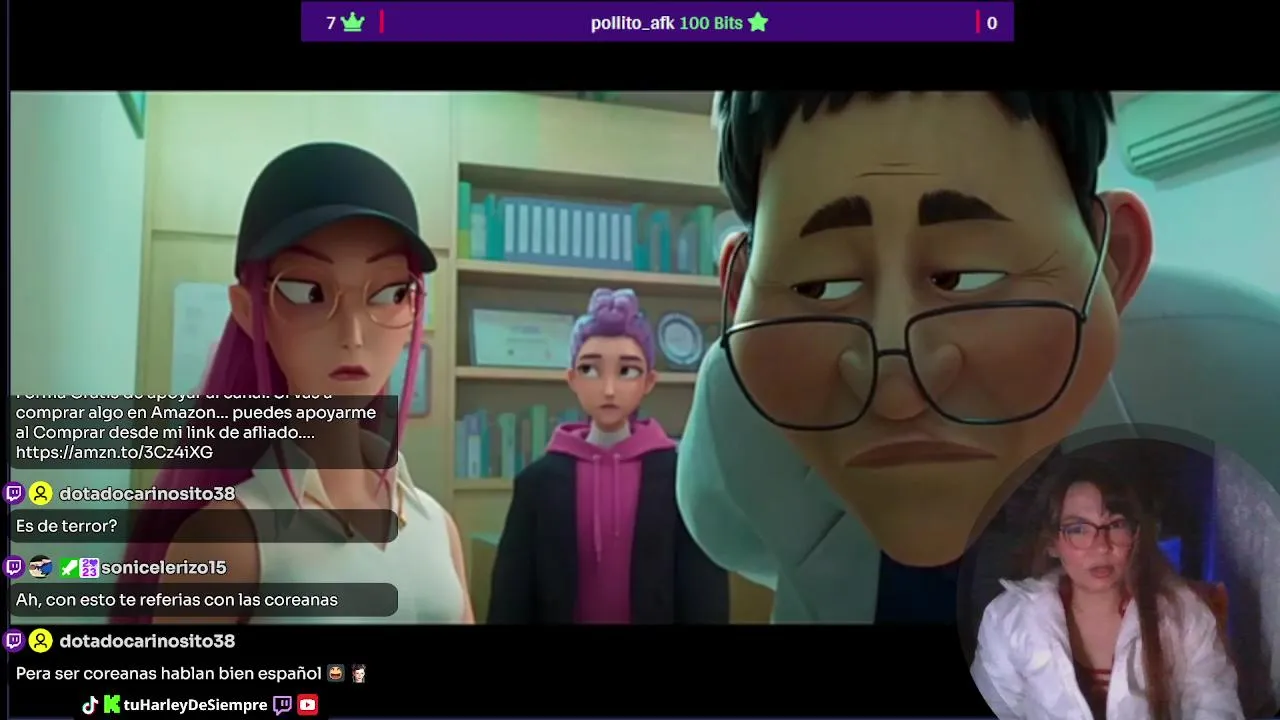Click the yellow avatar above "Pera ser coreanas"
Image resolution: width=1280 pixels, height=720 pixels.
point(40,640)
